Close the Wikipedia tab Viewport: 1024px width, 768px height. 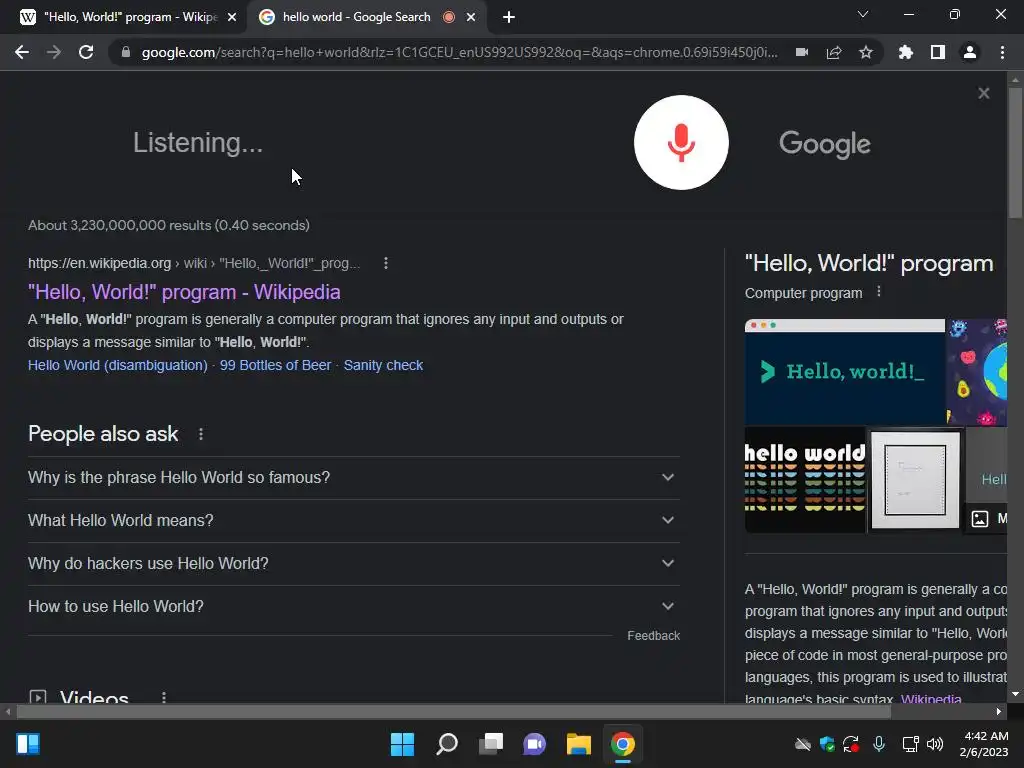[232, 17]
